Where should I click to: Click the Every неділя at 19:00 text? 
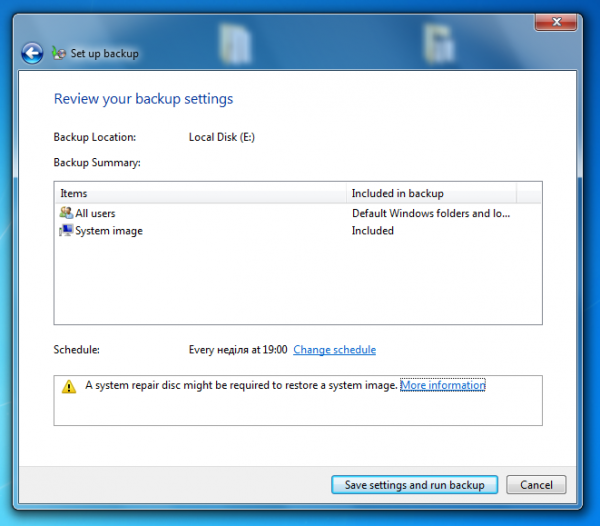click(x=238, y=350)
